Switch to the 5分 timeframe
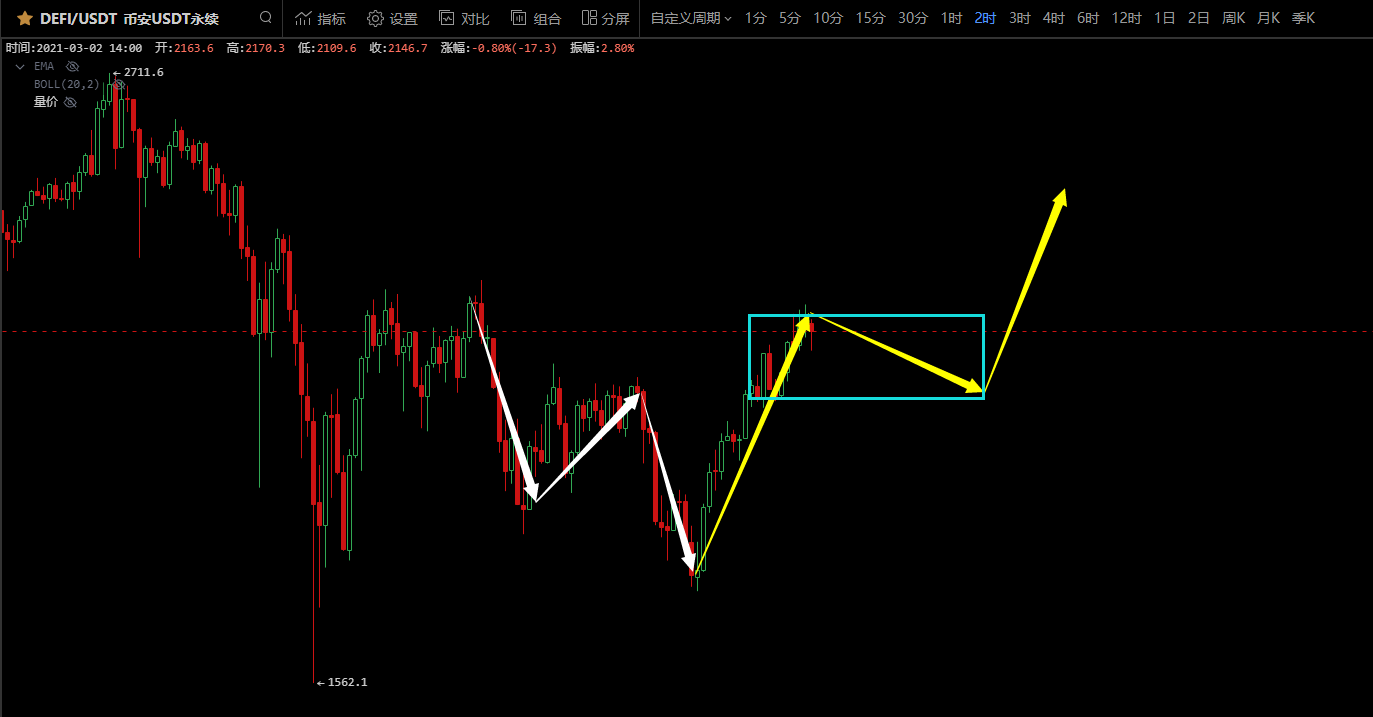This screenshot has height=717, width=1373. tap(790, 18)
